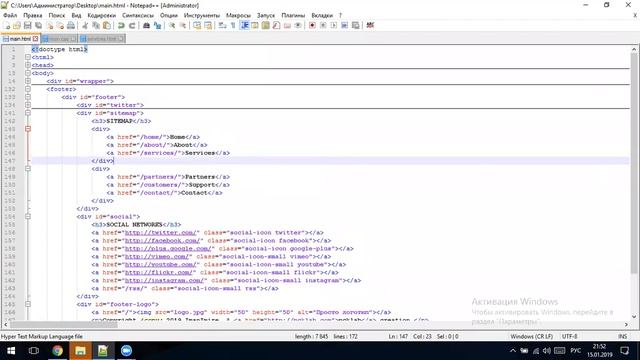
Task: Collapse the body tag fold marker
Action: [28, 73]
